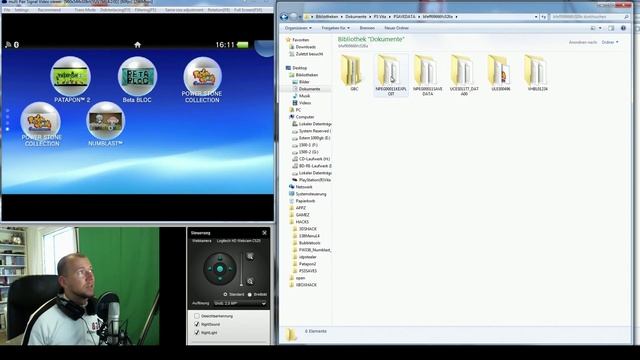The width and height of the screenshot is (640, 360).
Task: Launch the Beta BLOC bubble
Action: click(x=138, y=77)
